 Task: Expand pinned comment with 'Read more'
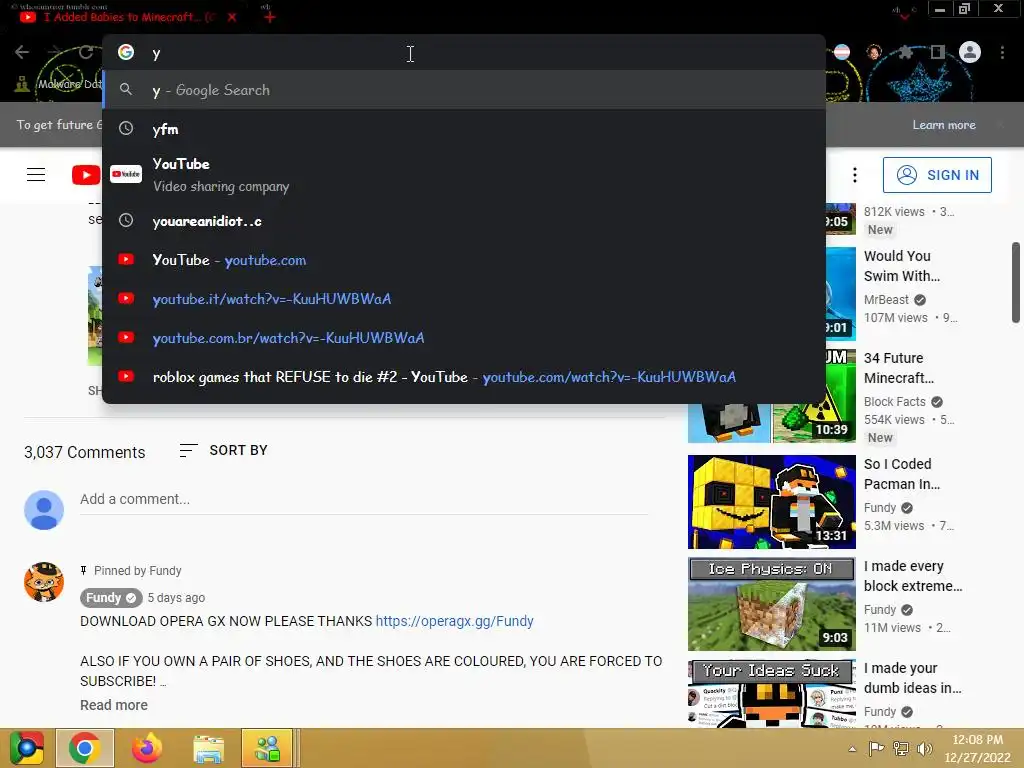point(114,705)
